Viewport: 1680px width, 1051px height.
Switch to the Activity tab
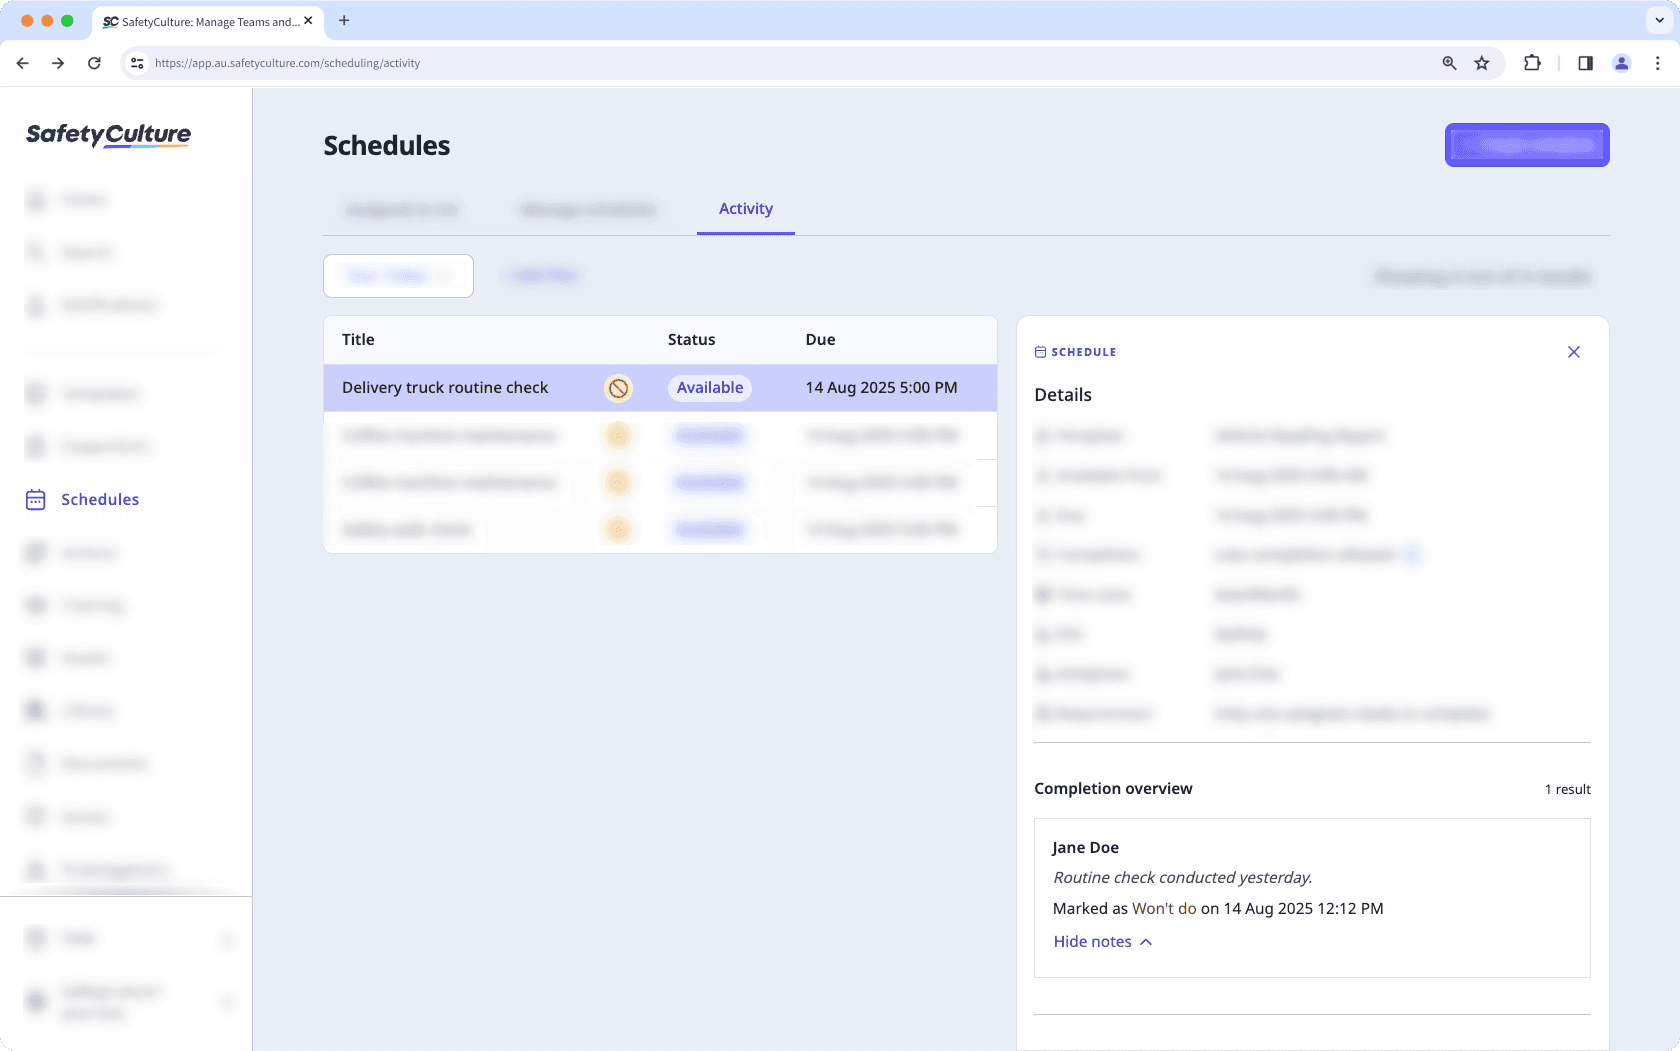[745, 209]
